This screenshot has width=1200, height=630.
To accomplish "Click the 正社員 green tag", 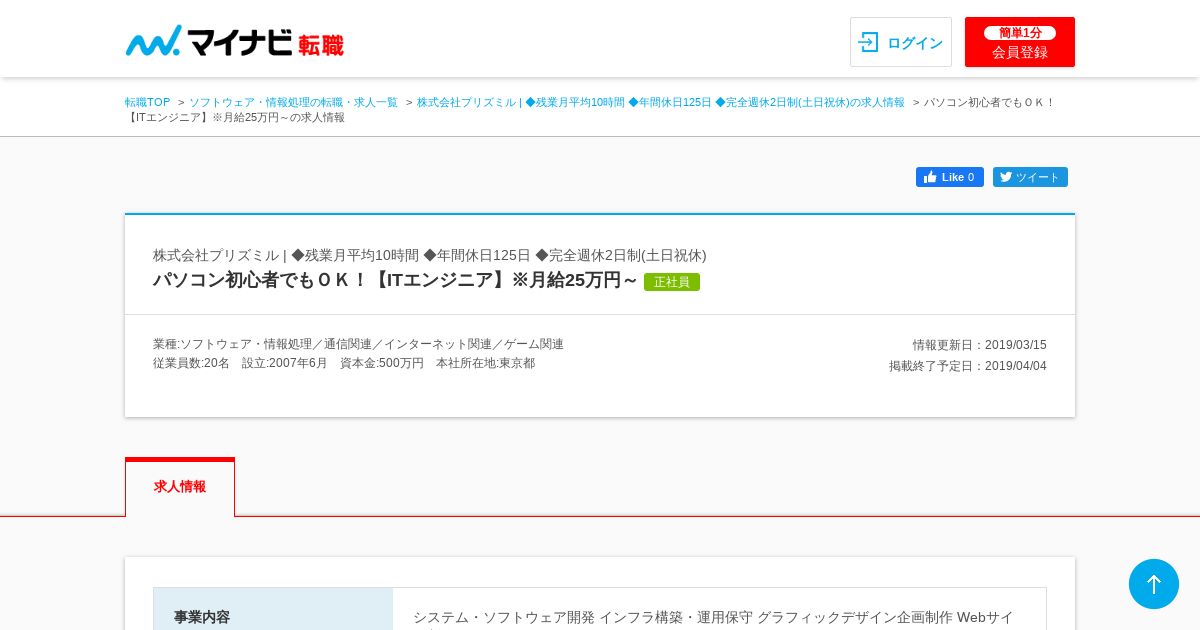I will coord(672,282).
